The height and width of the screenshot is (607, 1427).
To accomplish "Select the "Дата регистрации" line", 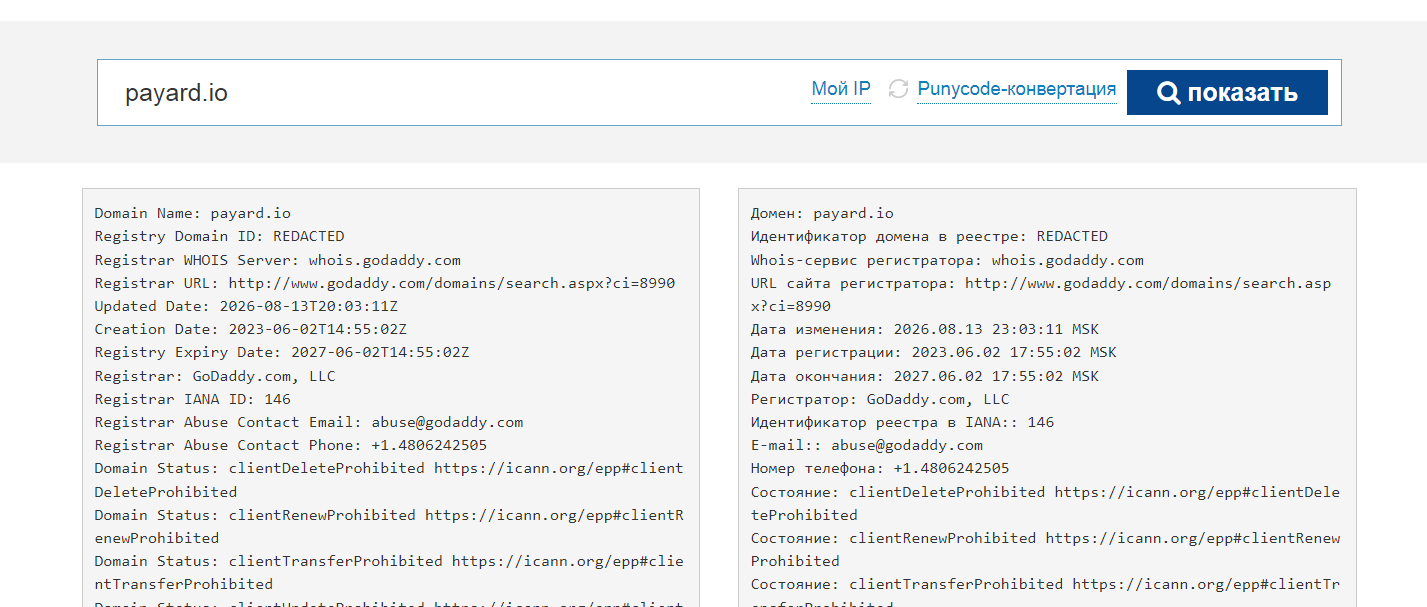I will point(934,352).
